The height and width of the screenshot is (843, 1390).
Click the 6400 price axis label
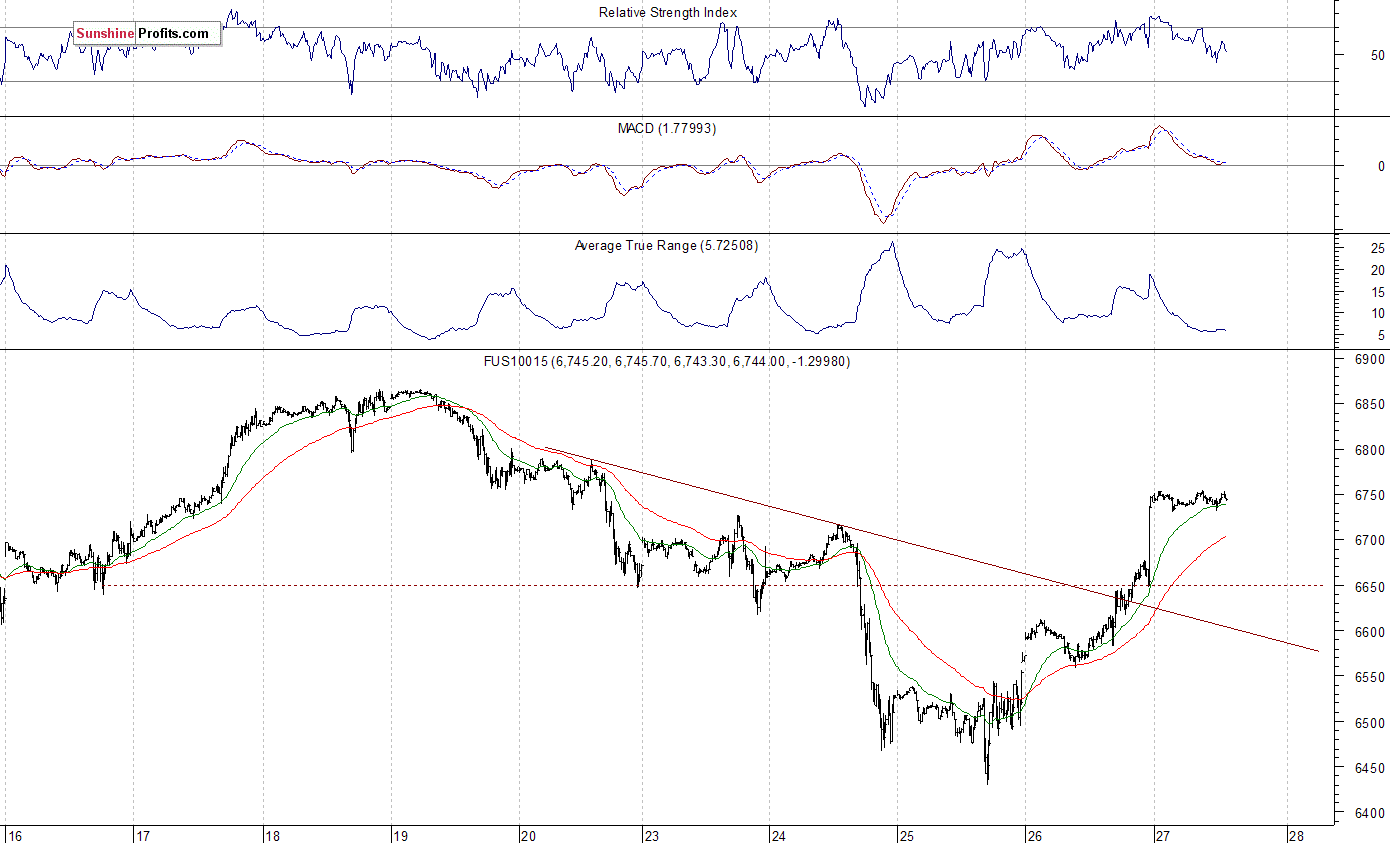[x=1370, y=815]
